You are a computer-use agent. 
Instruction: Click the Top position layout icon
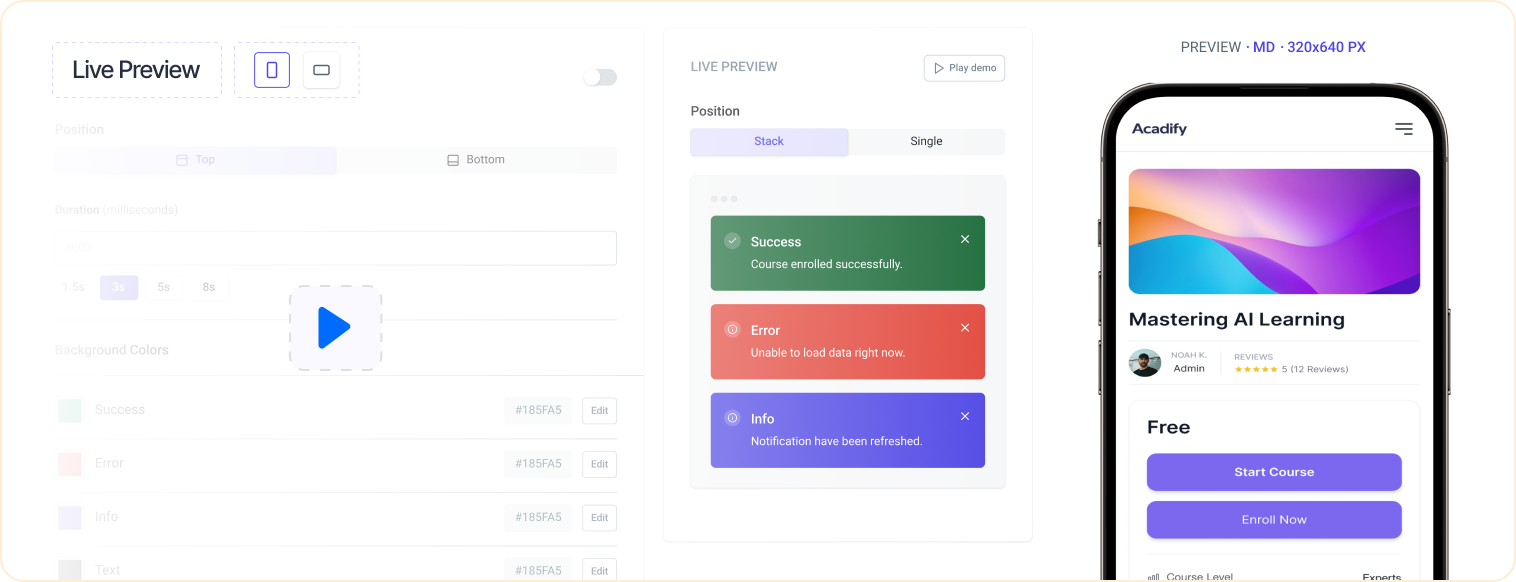pyautogui.click(x=182, y=160)
